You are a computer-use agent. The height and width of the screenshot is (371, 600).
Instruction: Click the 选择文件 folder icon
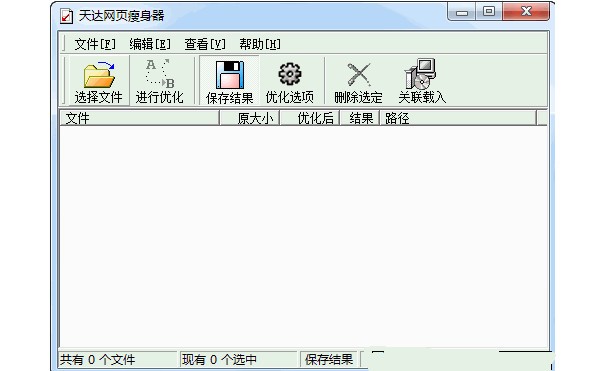(x=99, y=75)
